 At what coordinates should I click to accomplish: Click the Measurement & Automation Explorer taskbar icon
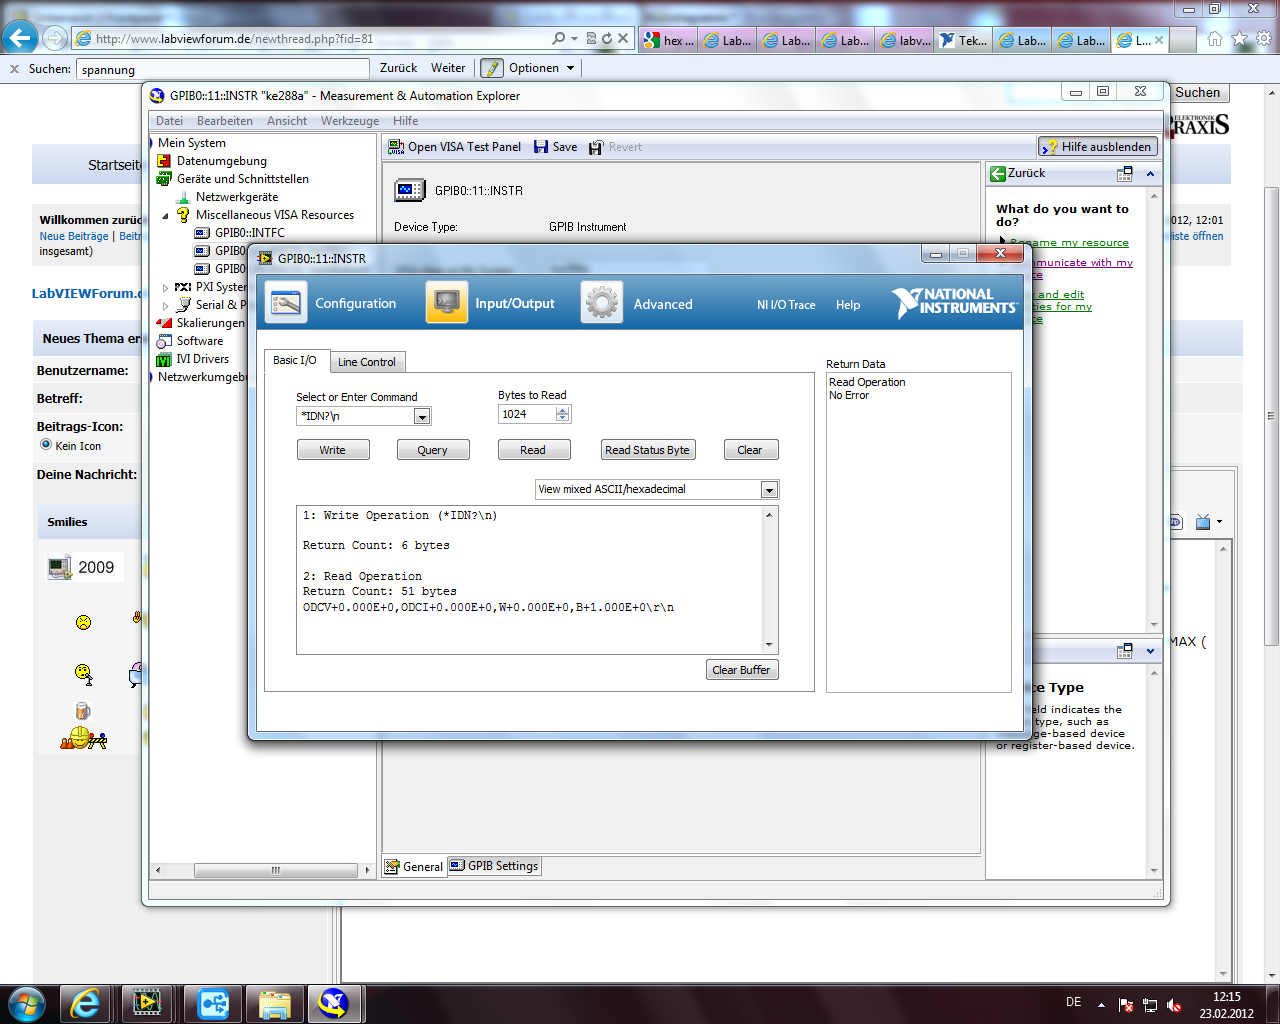tap(333, 1003)
